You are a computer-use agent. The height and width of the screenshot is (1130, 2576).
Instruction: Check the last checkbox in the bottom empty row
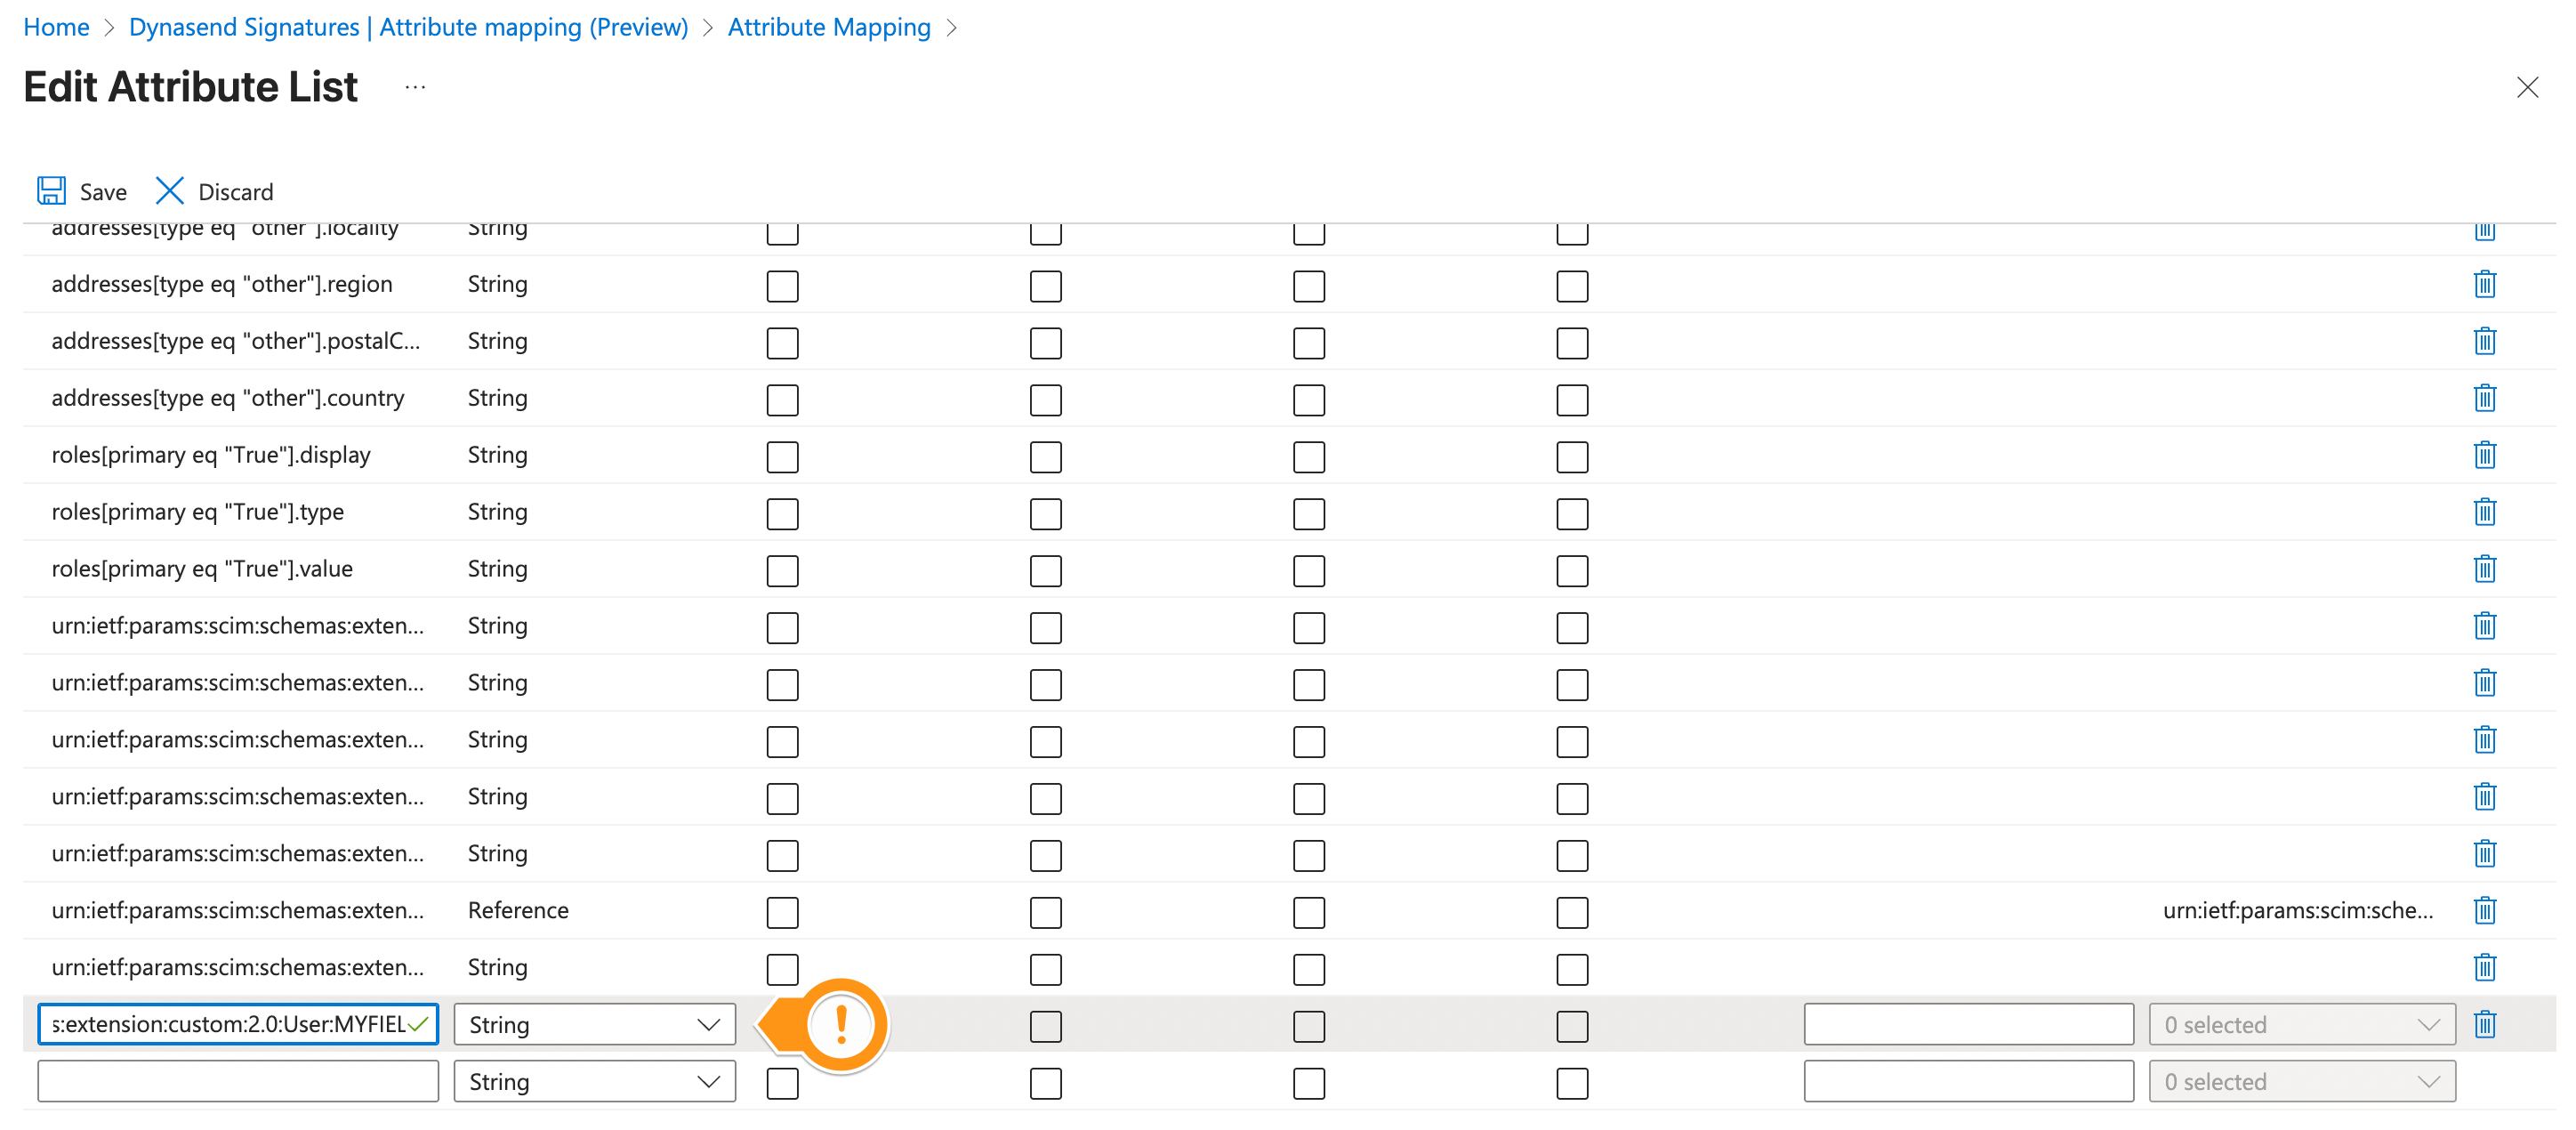tap(1571, 1082)
